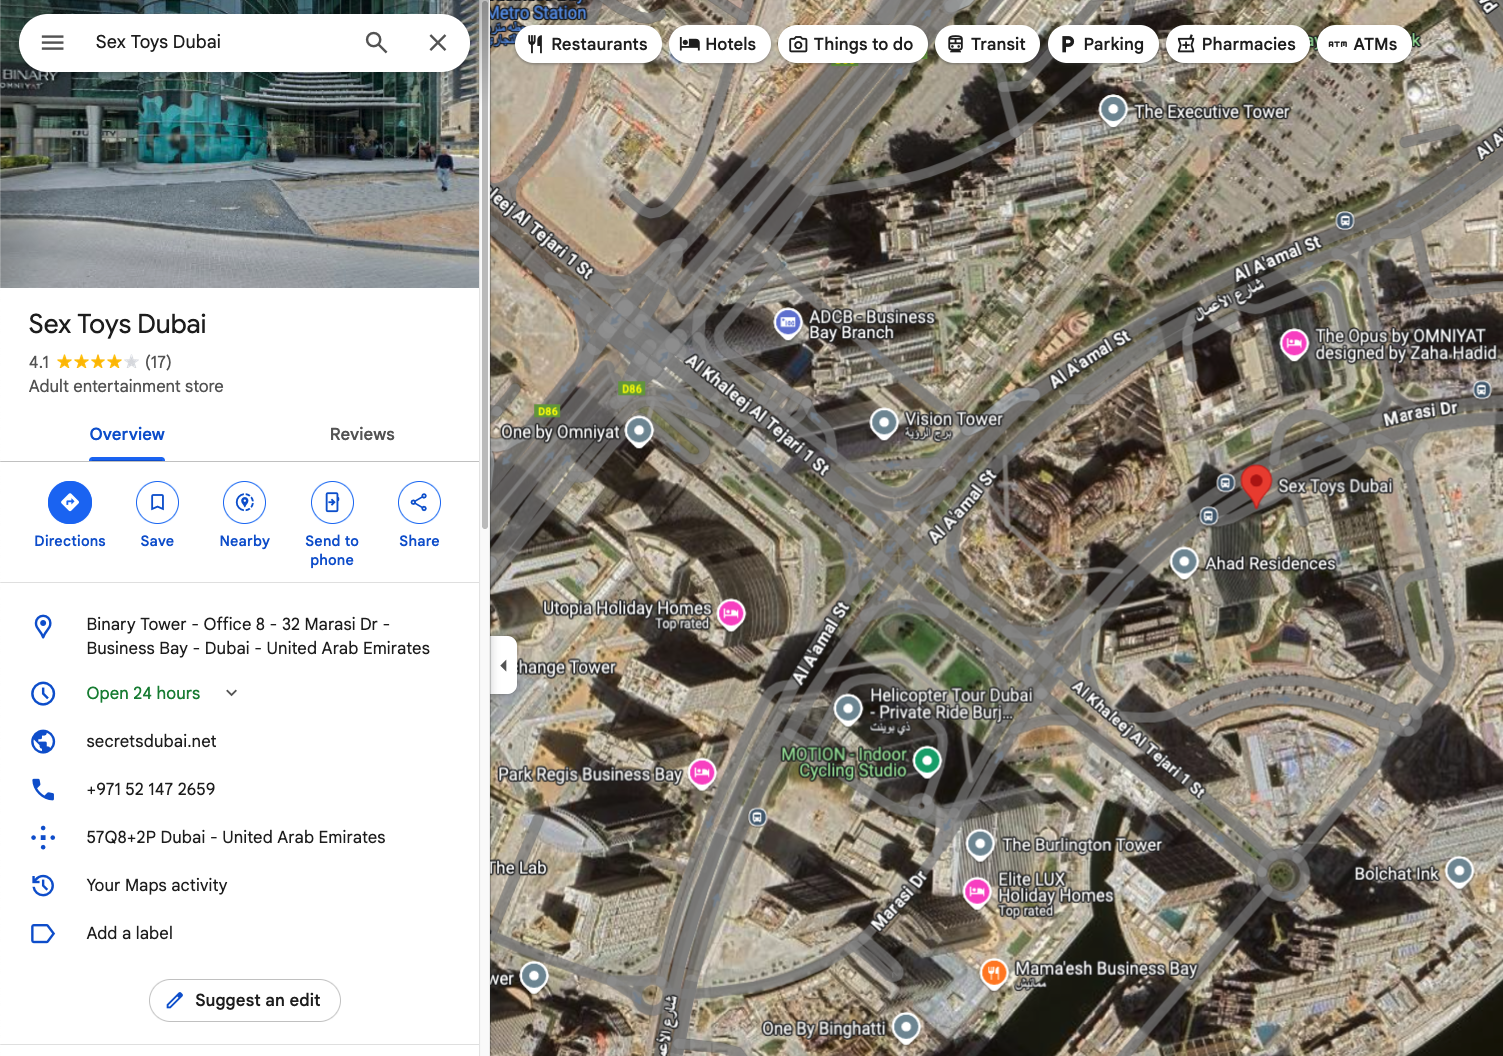Click the clock hours icon
Screen dimensions: 1503x1056
[x=43, y=693]
